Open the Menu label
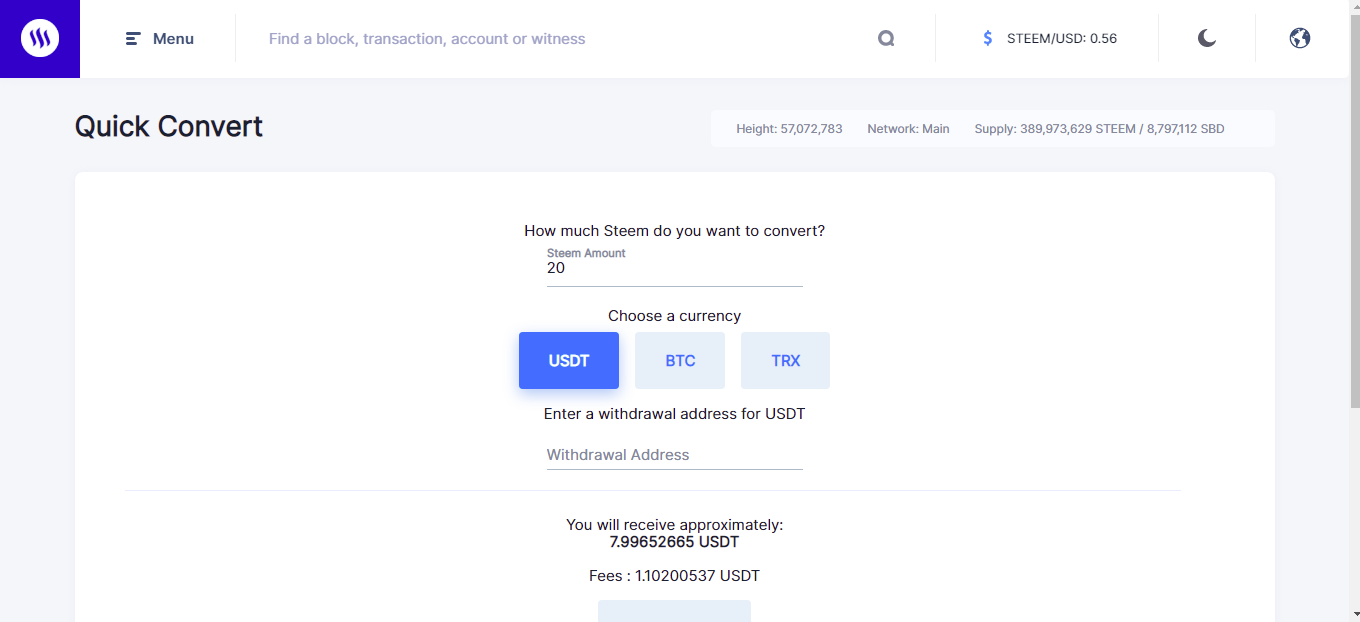The image size is (1360, 622). (x=174, y=39)
